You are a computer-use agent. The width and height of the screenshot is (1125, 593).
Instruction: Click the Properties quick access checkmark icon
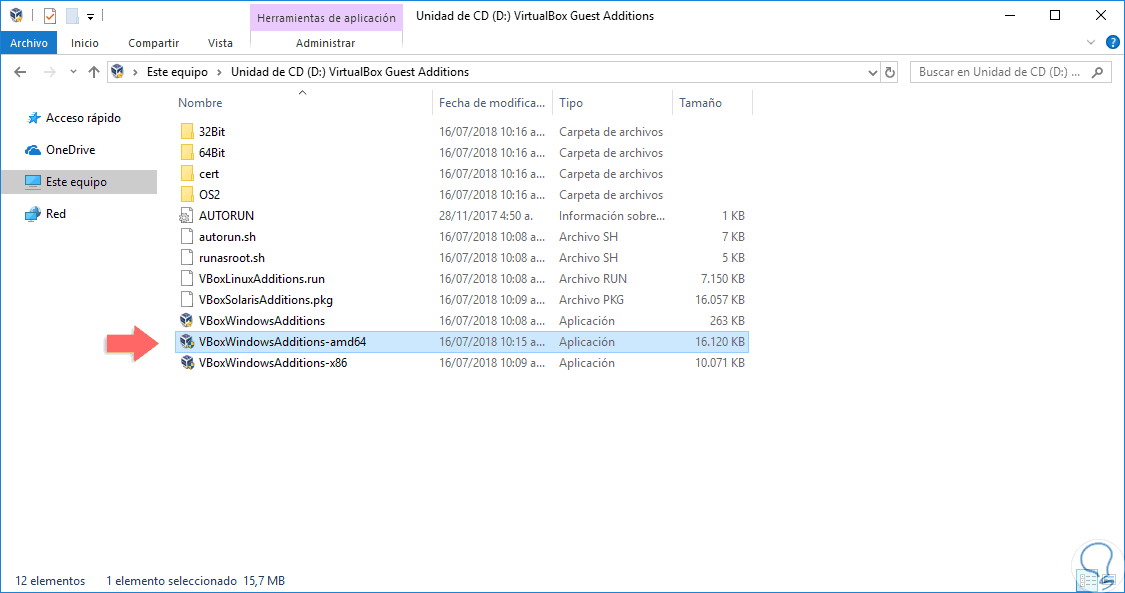[x=50, y=16]
